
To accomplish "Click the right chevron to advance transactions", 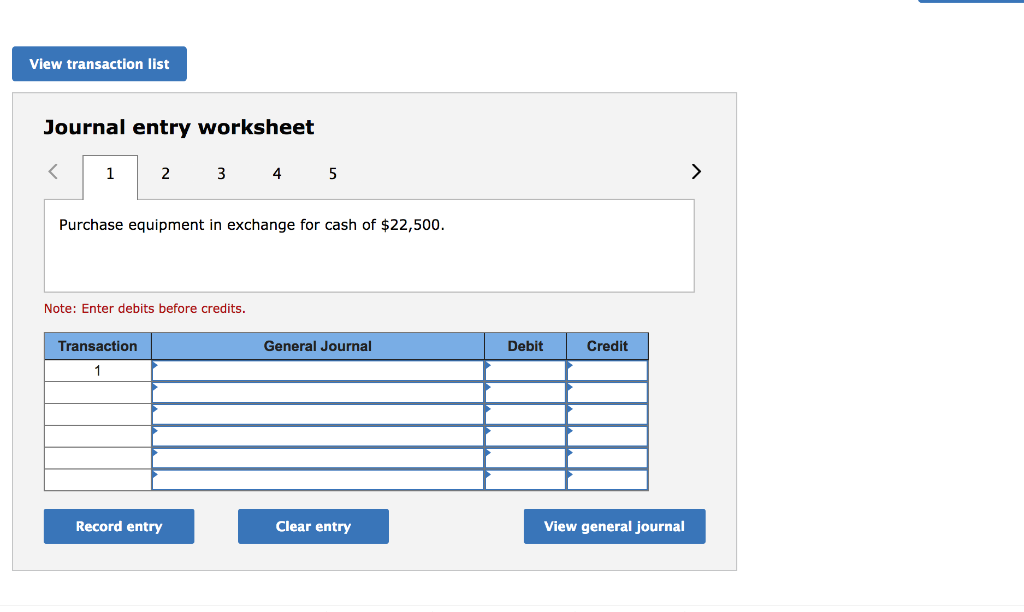I will (696, 171).
